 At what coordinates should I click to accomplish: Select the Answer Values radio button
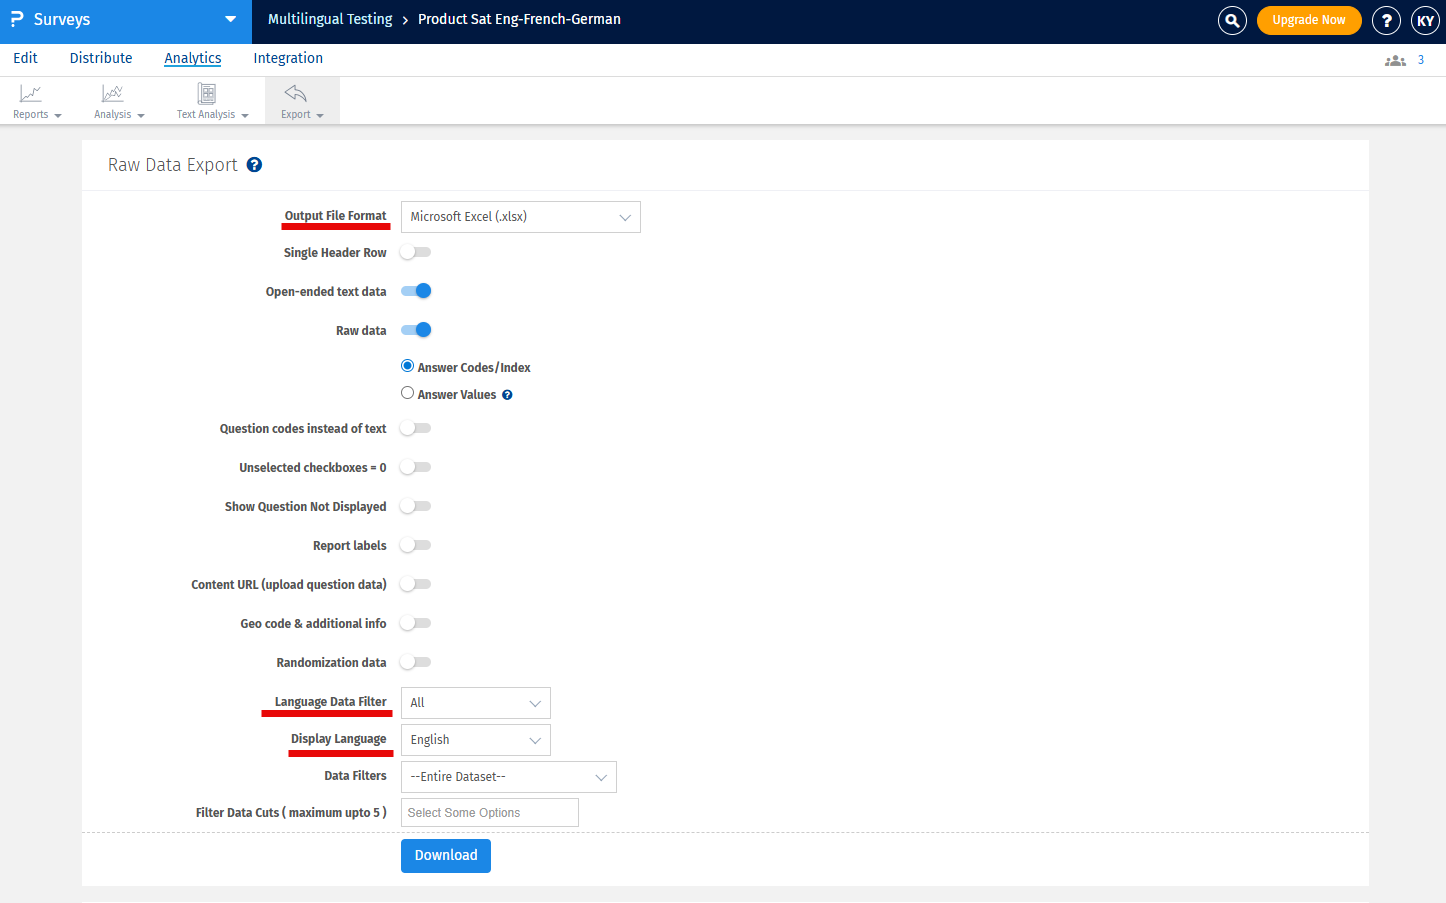pos(407,392)
